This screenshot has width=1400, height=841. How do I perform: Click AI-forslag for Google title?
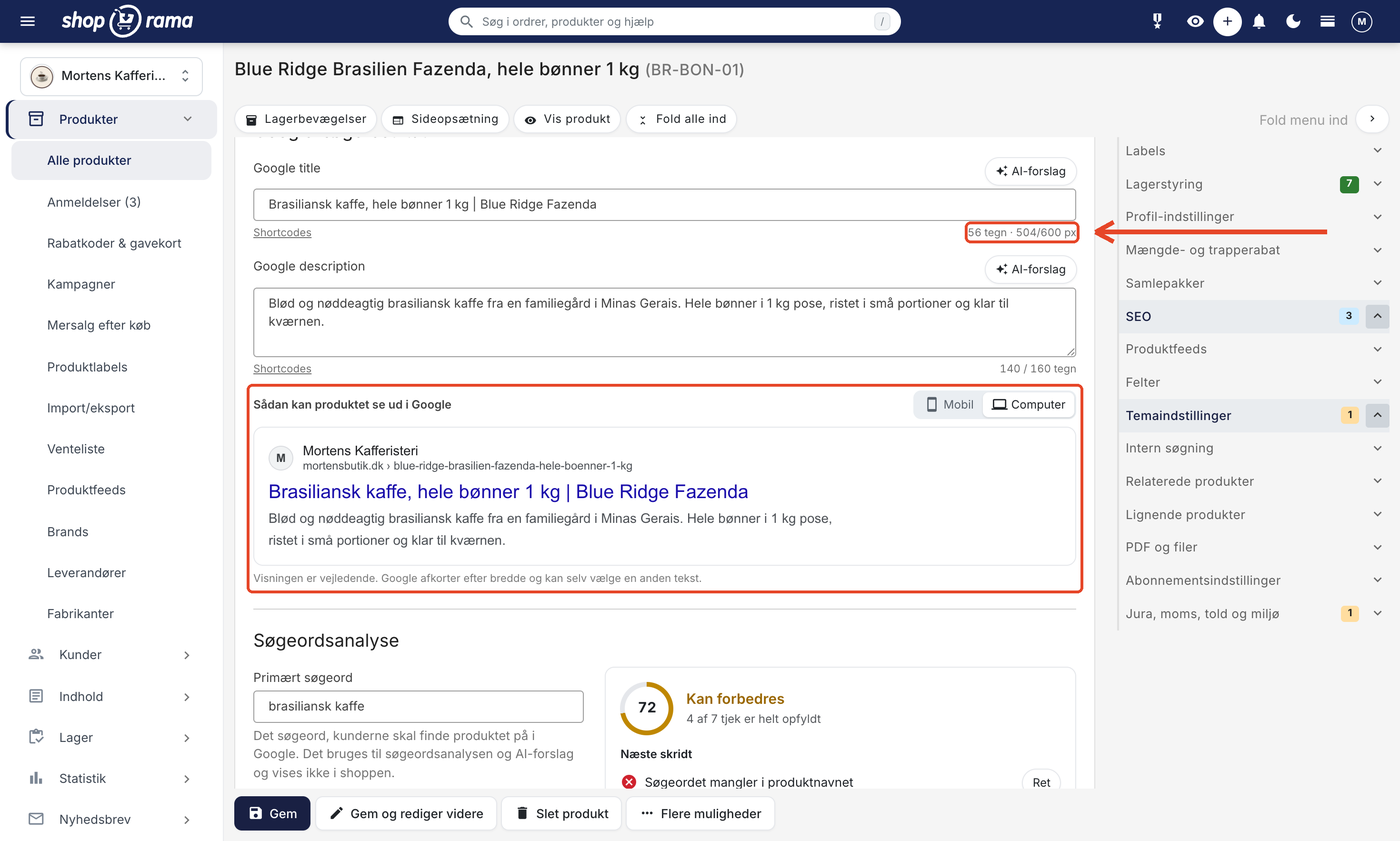click(x=1031, y=171)
